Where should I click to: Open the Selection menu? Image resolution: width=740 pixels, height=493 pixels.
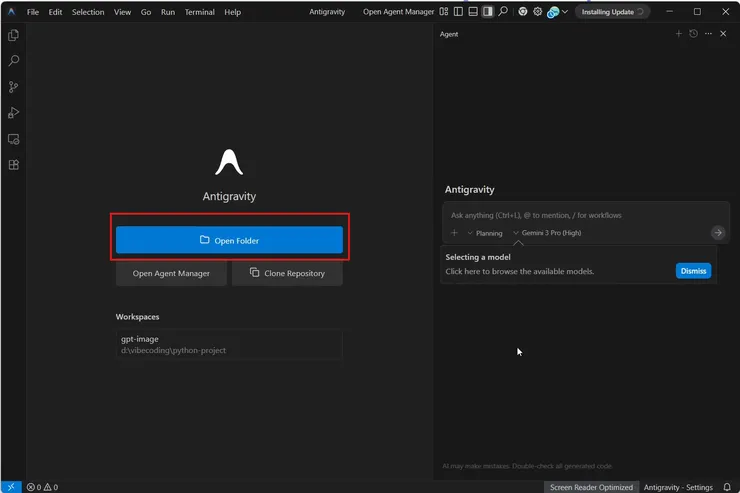click(88, 12)
